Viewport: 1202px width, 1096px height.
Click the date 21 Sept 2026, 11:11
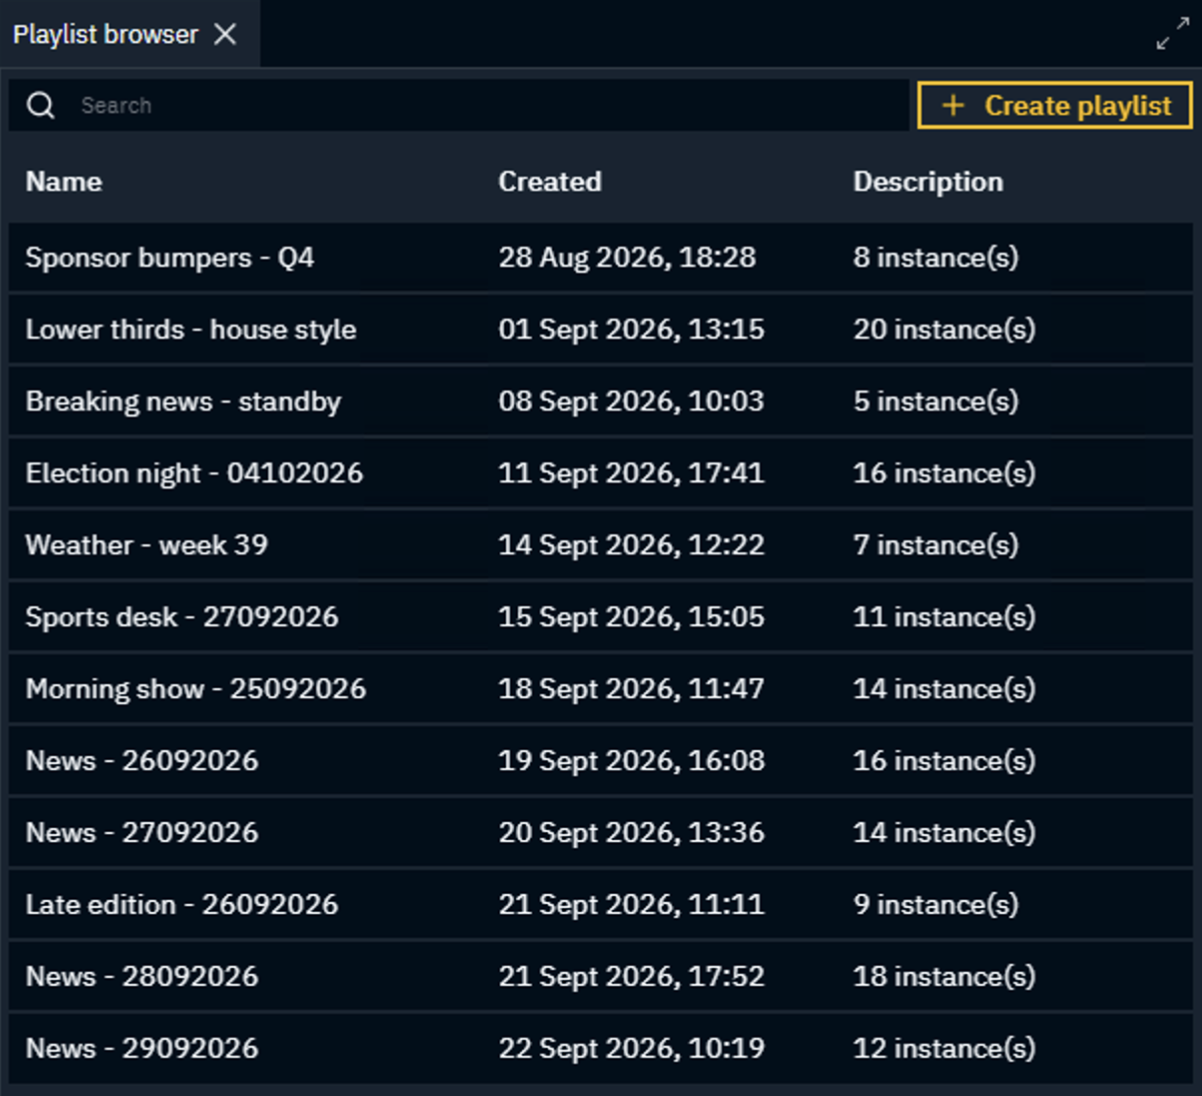(631, 905)
